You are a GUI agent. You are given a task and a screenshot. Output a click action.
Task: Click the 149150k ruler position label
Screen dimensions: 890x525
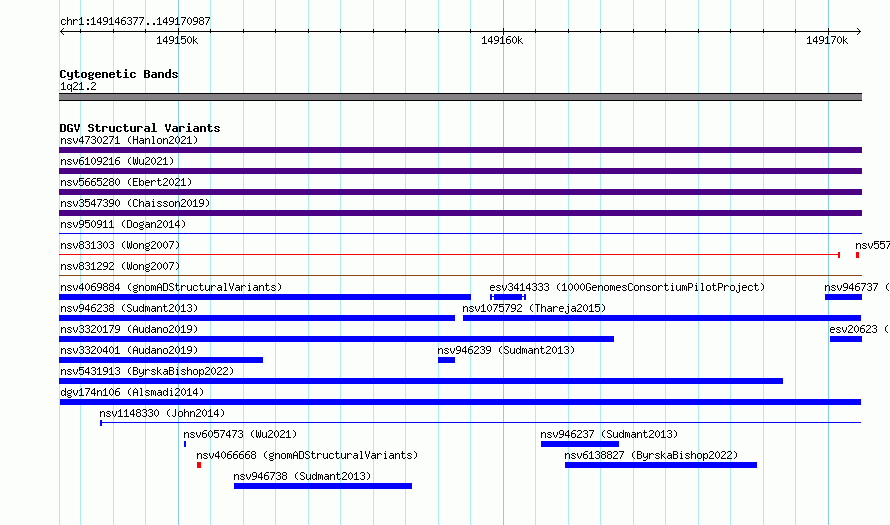[177, 40]
